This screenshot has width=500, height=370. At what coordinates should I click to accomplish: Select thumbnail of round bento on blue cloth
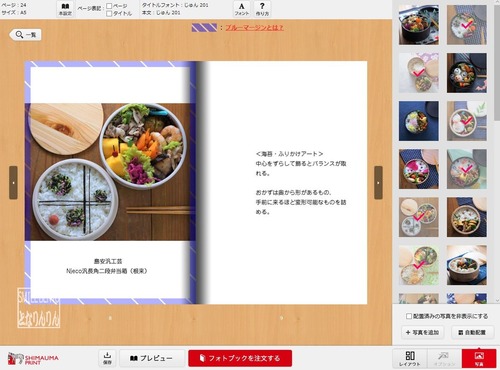click(419, 121)
